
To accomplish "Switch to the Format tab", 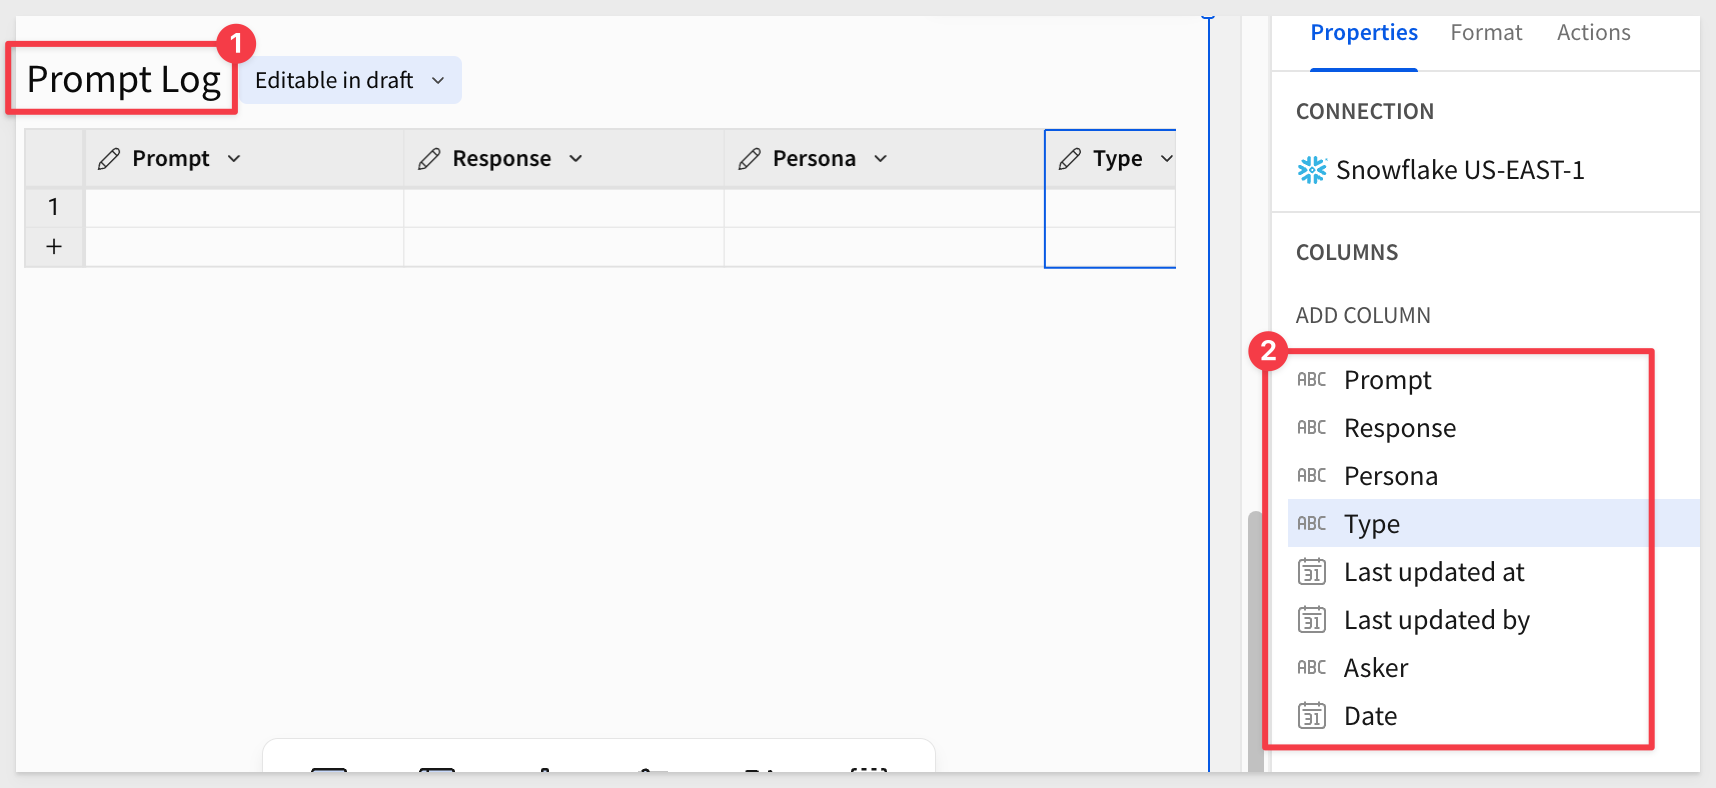I will point(1486,33).
